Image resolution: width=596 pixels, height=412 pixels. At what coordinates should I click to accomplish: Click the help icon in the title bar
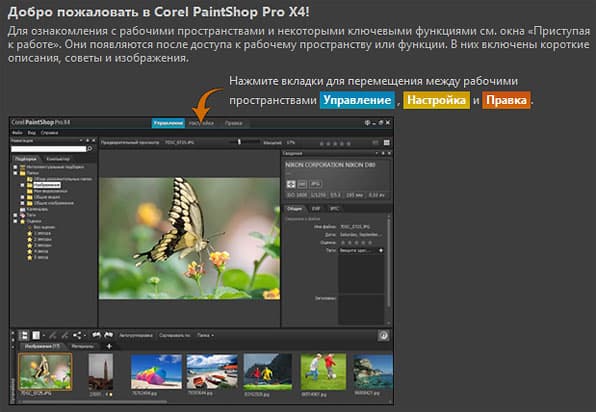367,123
